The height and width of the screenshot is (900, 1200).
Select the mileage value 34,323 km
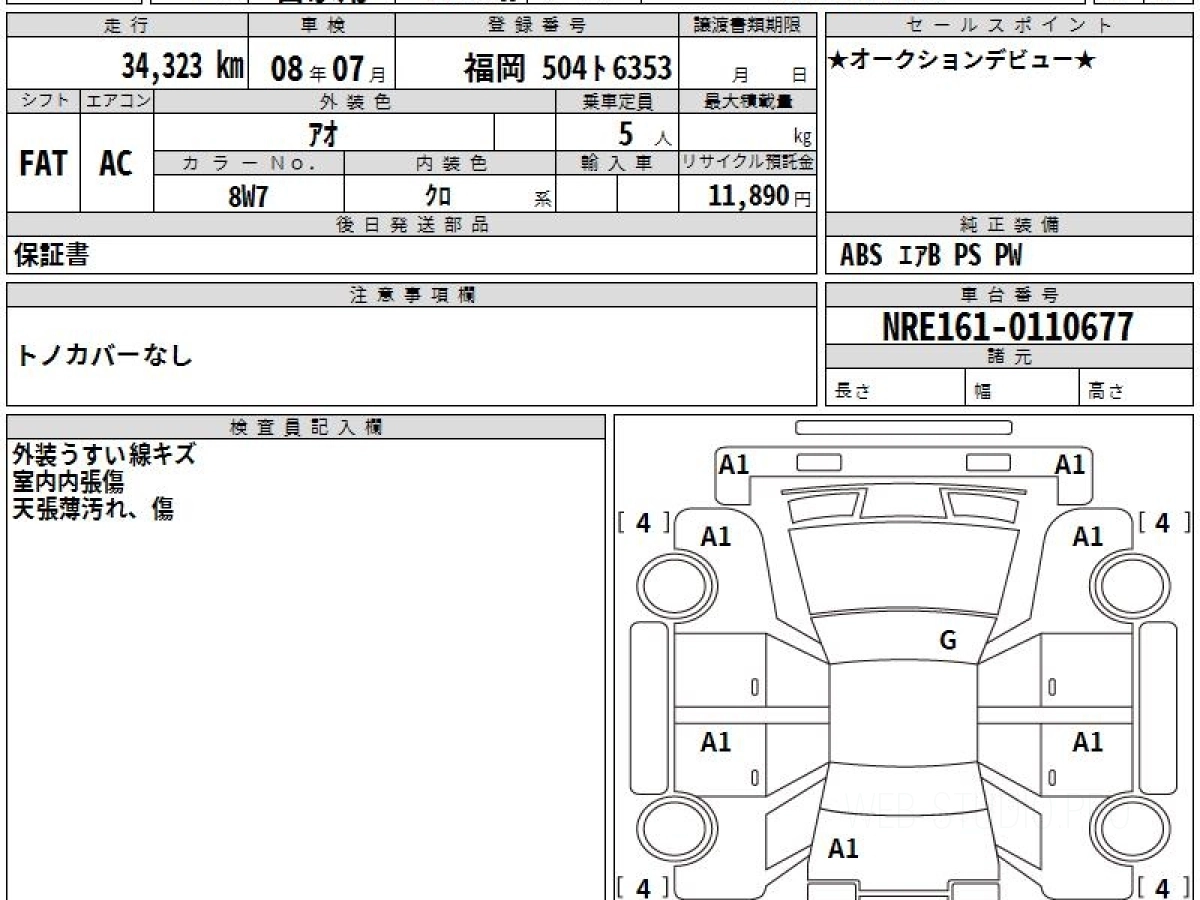(x=183, y=66)
